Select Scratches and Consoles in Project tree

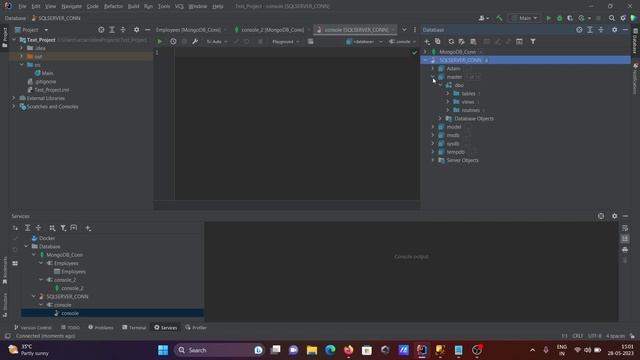(52, 107)
